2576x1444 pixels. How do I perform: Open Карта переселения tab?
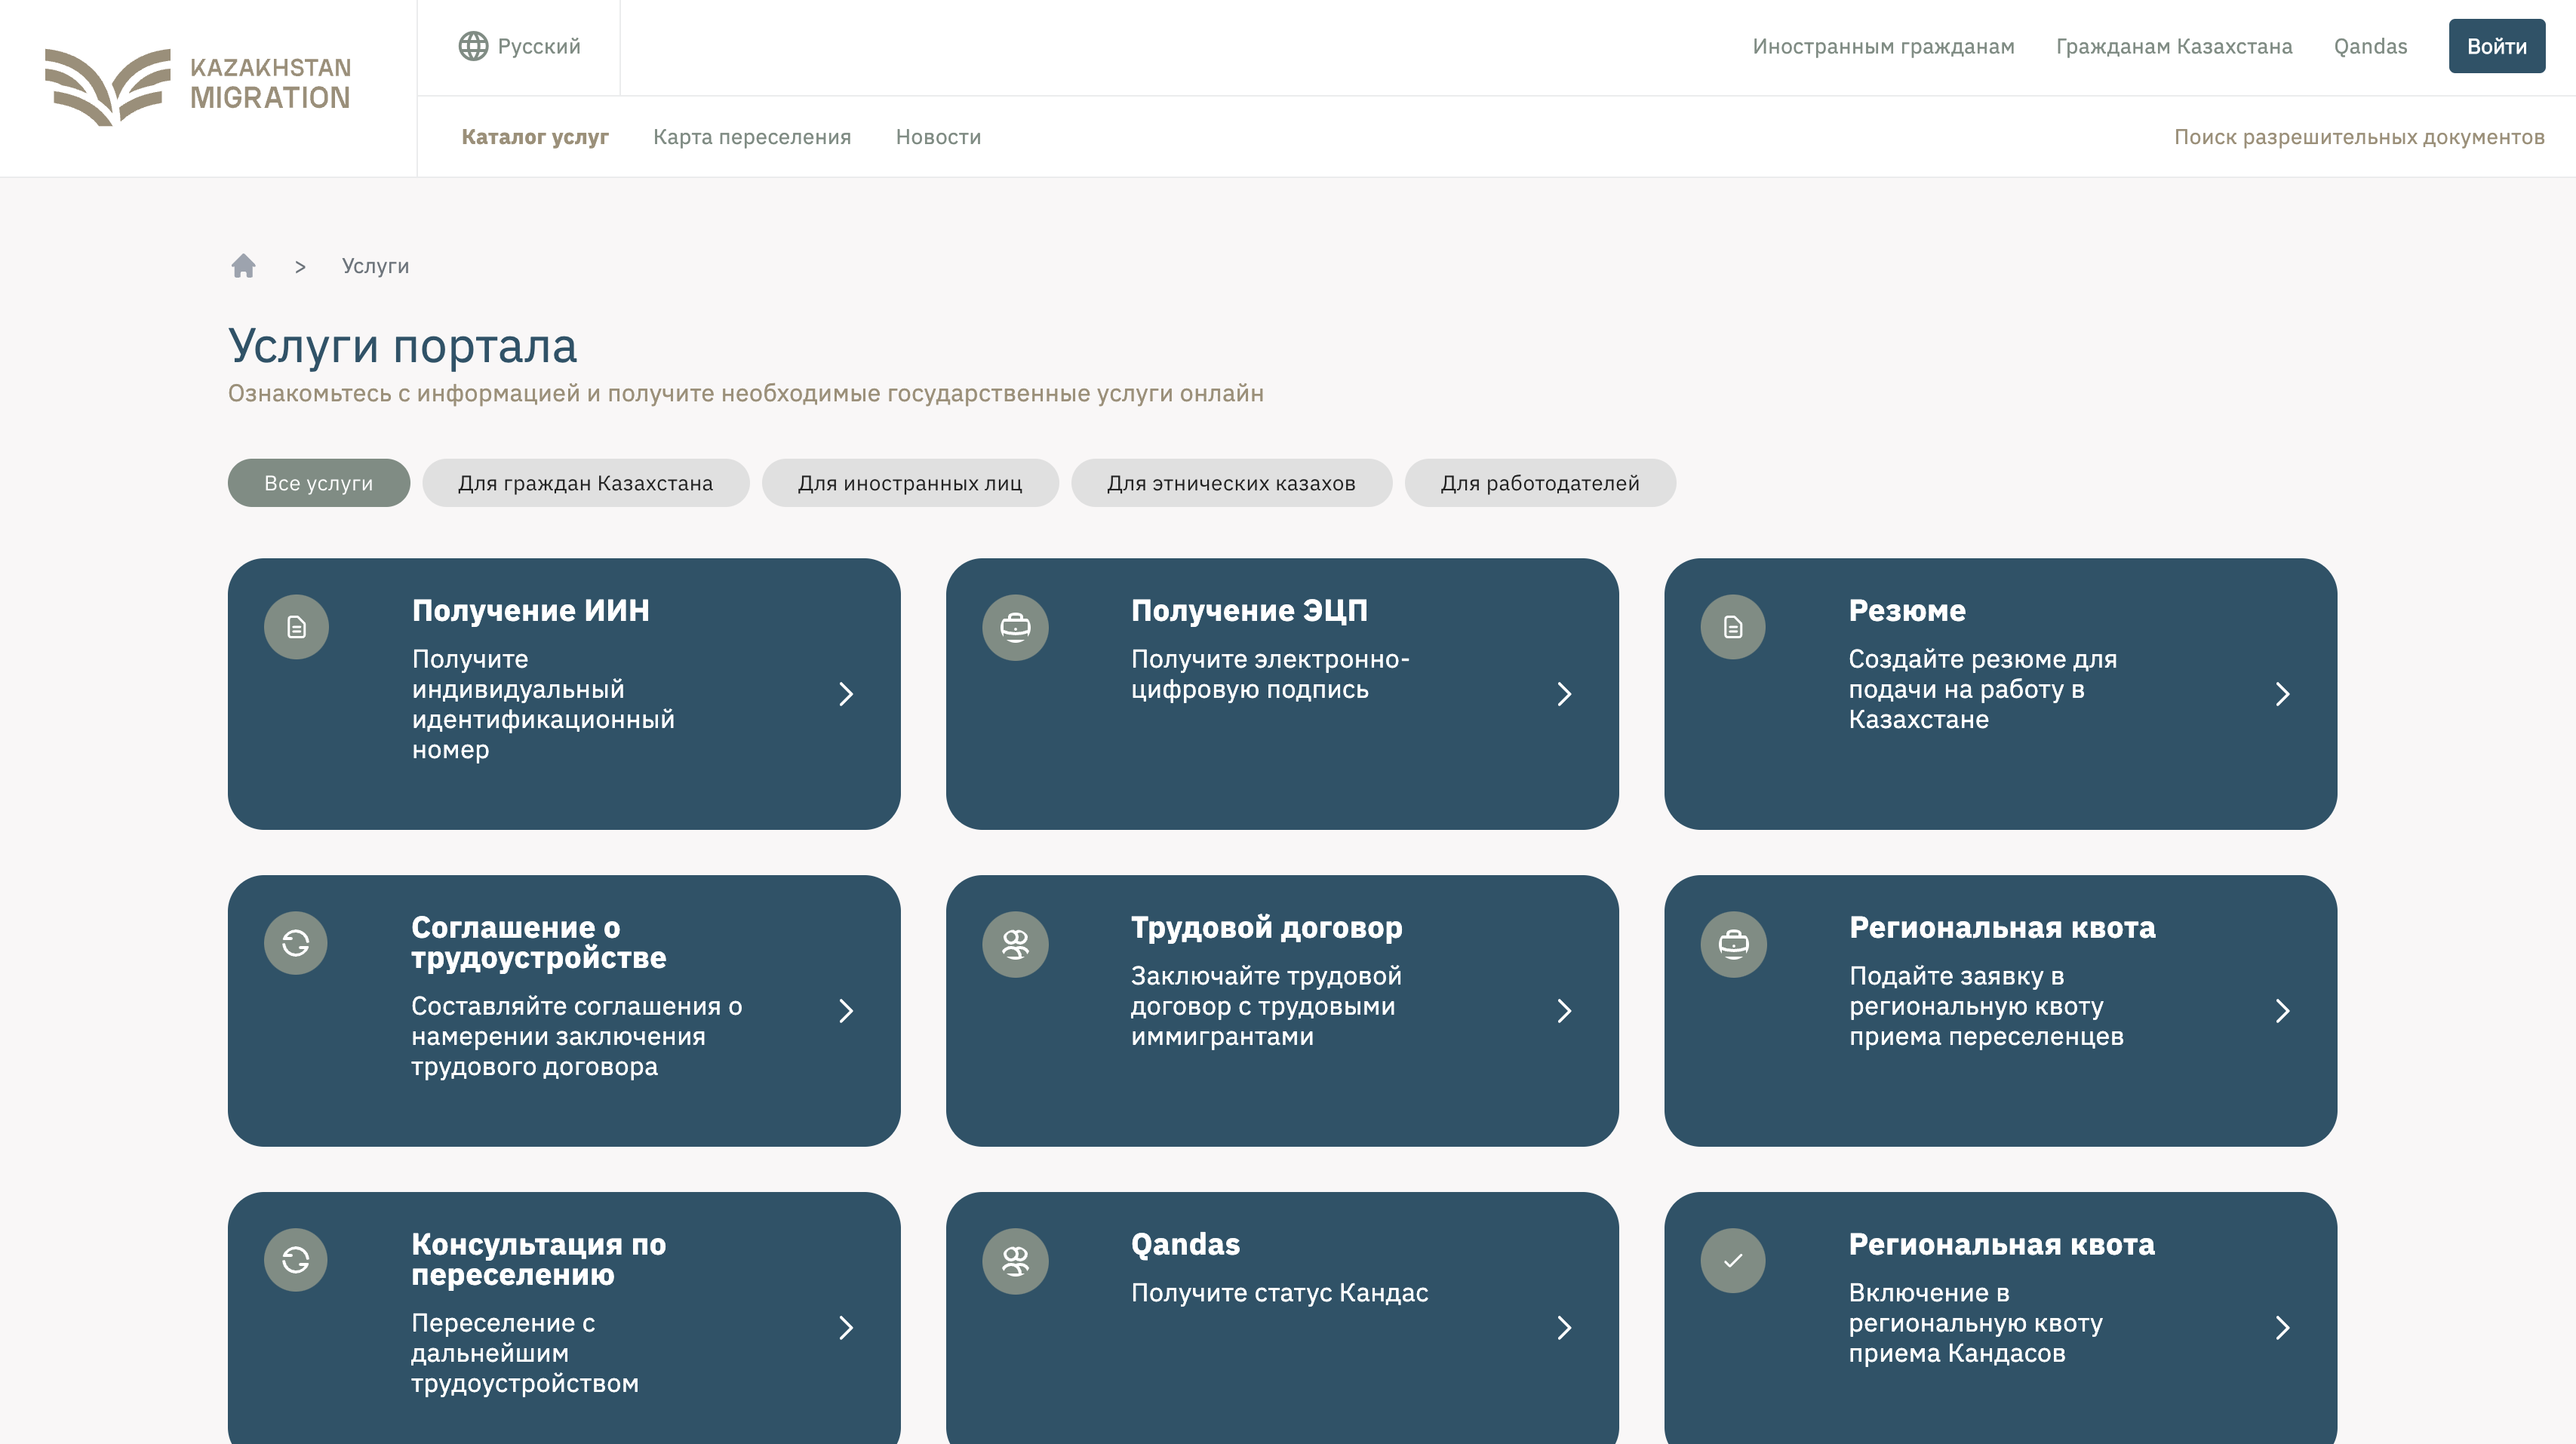pyautogui.click(x=752, y=137)
